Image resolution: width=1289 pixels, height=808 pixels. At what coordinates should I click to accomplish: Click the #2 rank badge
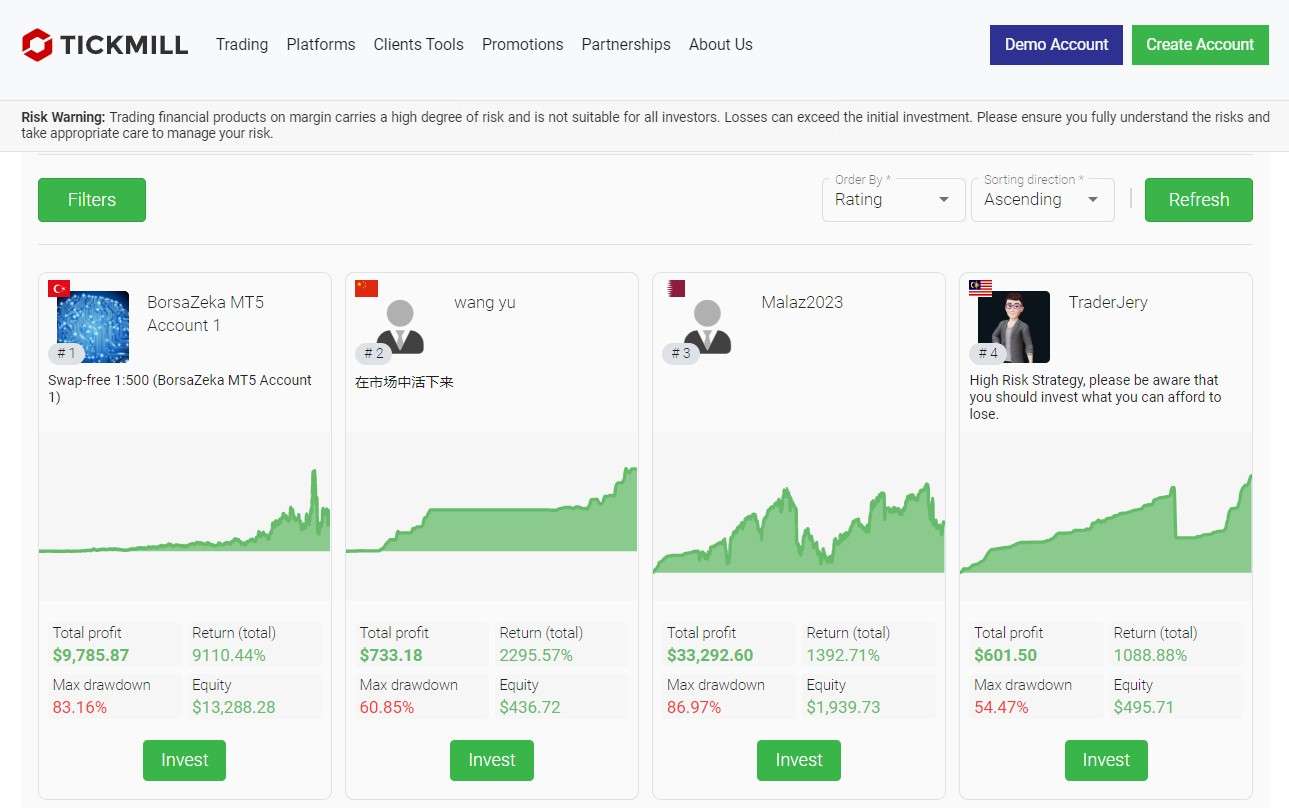[x=373, y=353]
